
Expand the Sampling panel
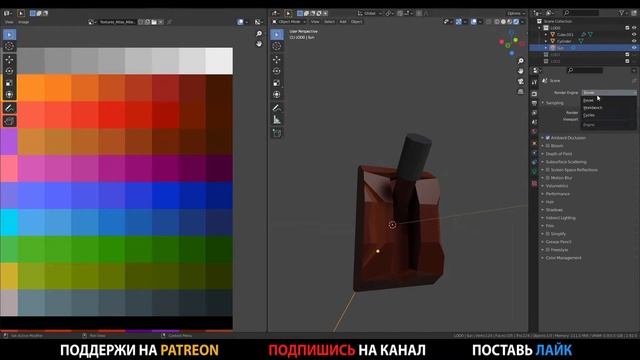coord(554,103)
